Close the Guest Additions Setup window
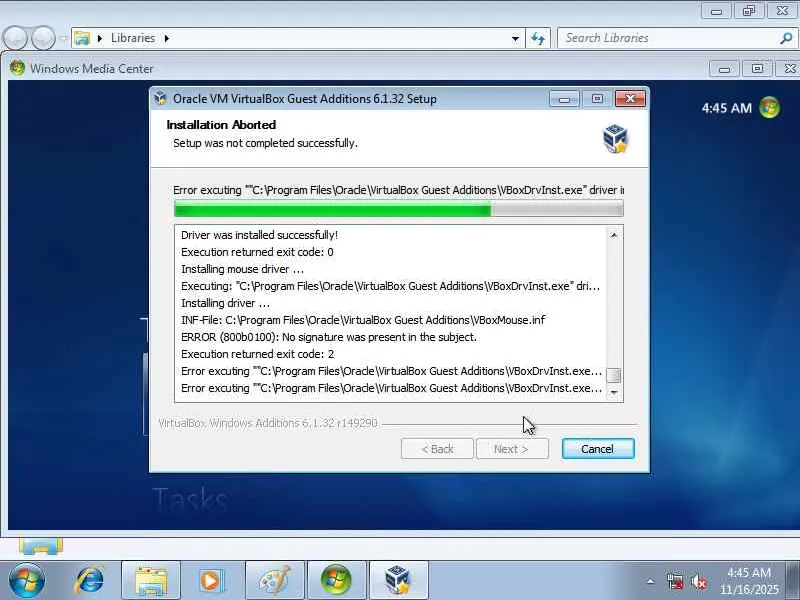This screenshot has width=800, height=600. click(x=630, y=98)
